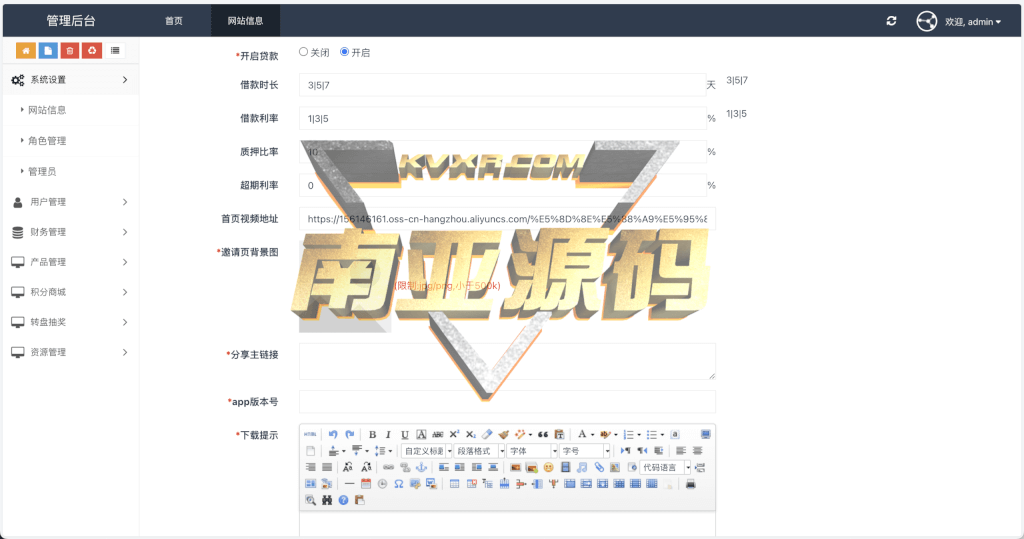Open the 字号 font size dropdown
This screenshot has height=539, width=1024.
[x=586, y=451]
